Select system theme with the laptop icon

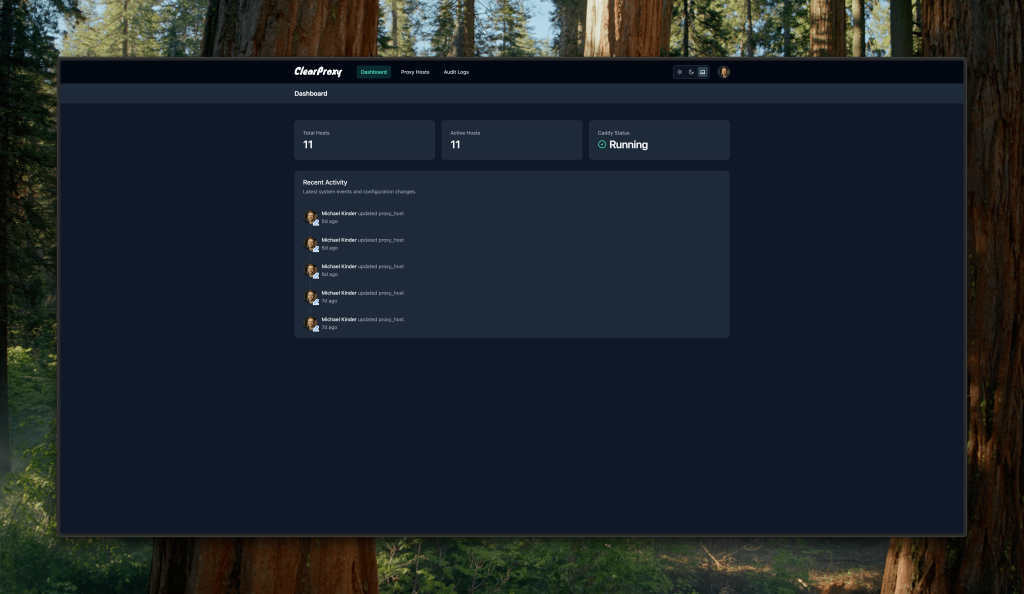coord(701,71)
